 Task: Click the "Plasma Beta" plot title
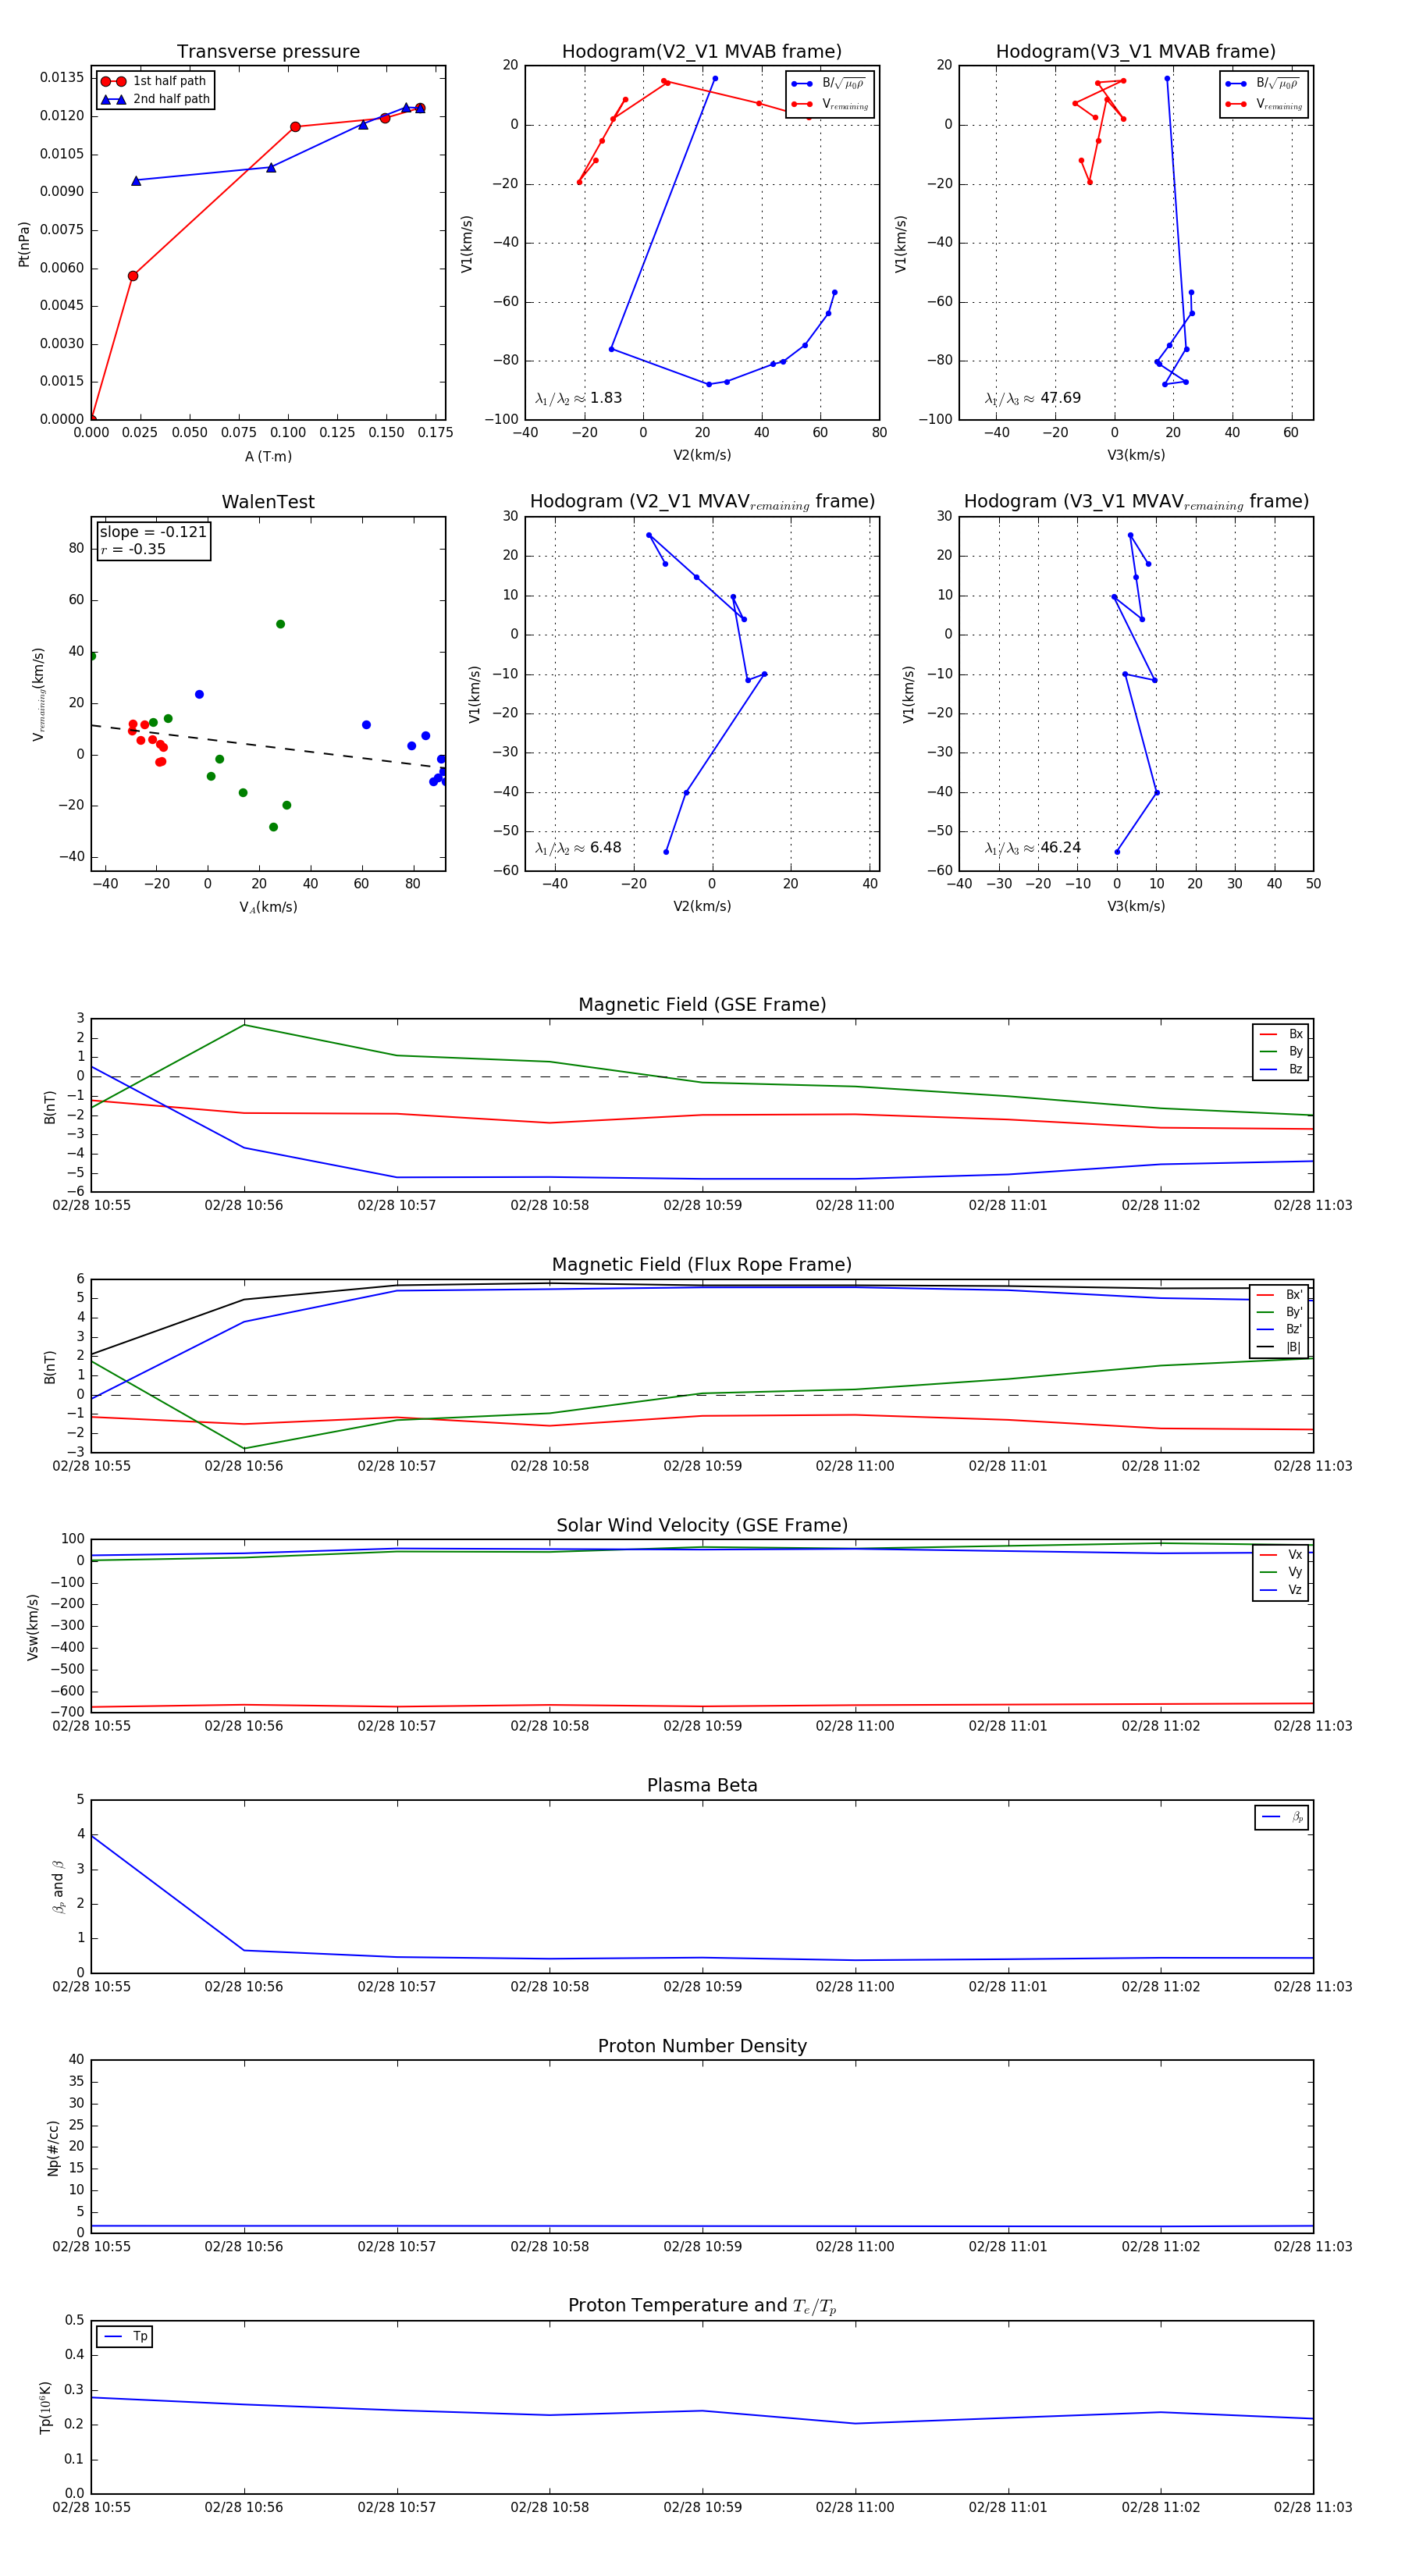click(702, 1785)
